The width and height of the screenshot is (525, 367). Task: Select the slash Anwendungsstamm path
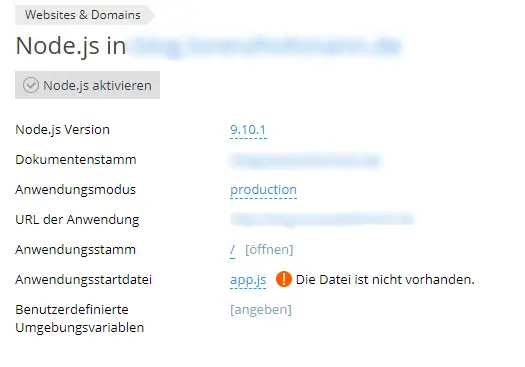232,250
